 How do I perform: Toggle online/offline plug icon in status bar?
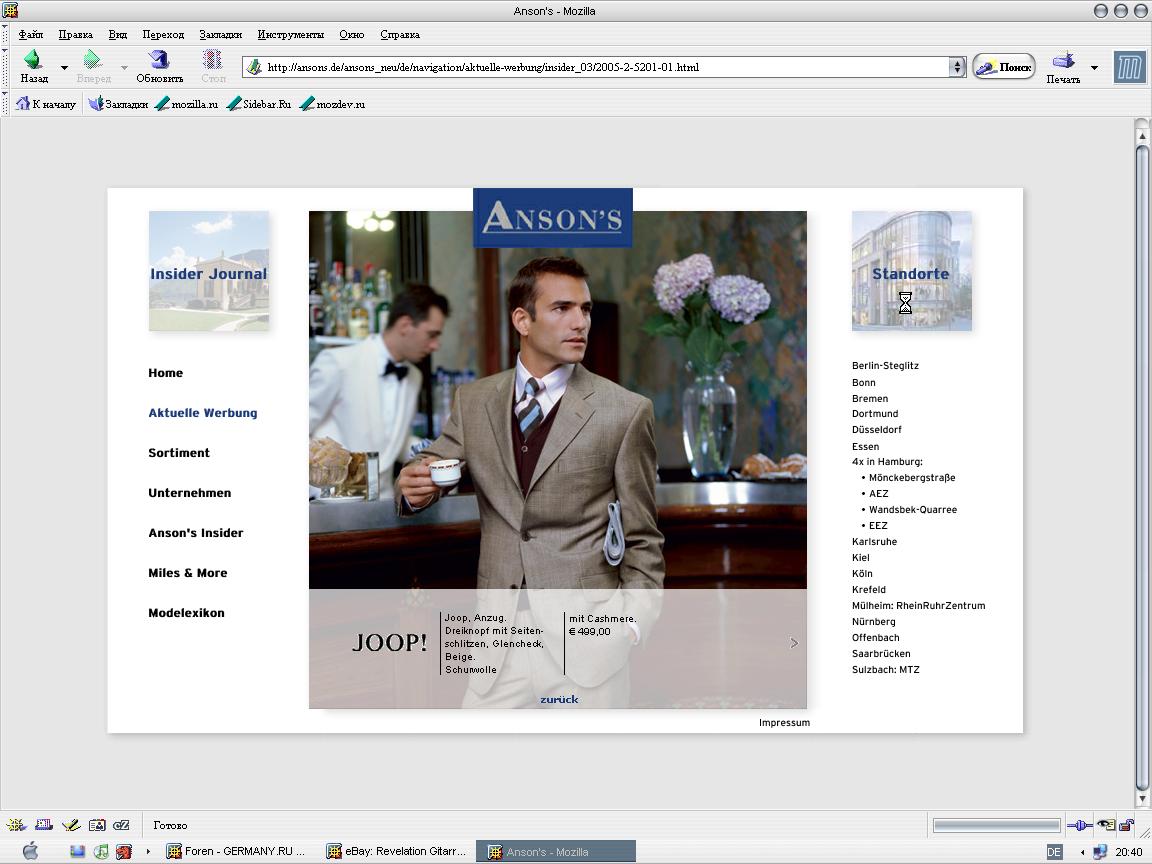tap(1079, 825)
